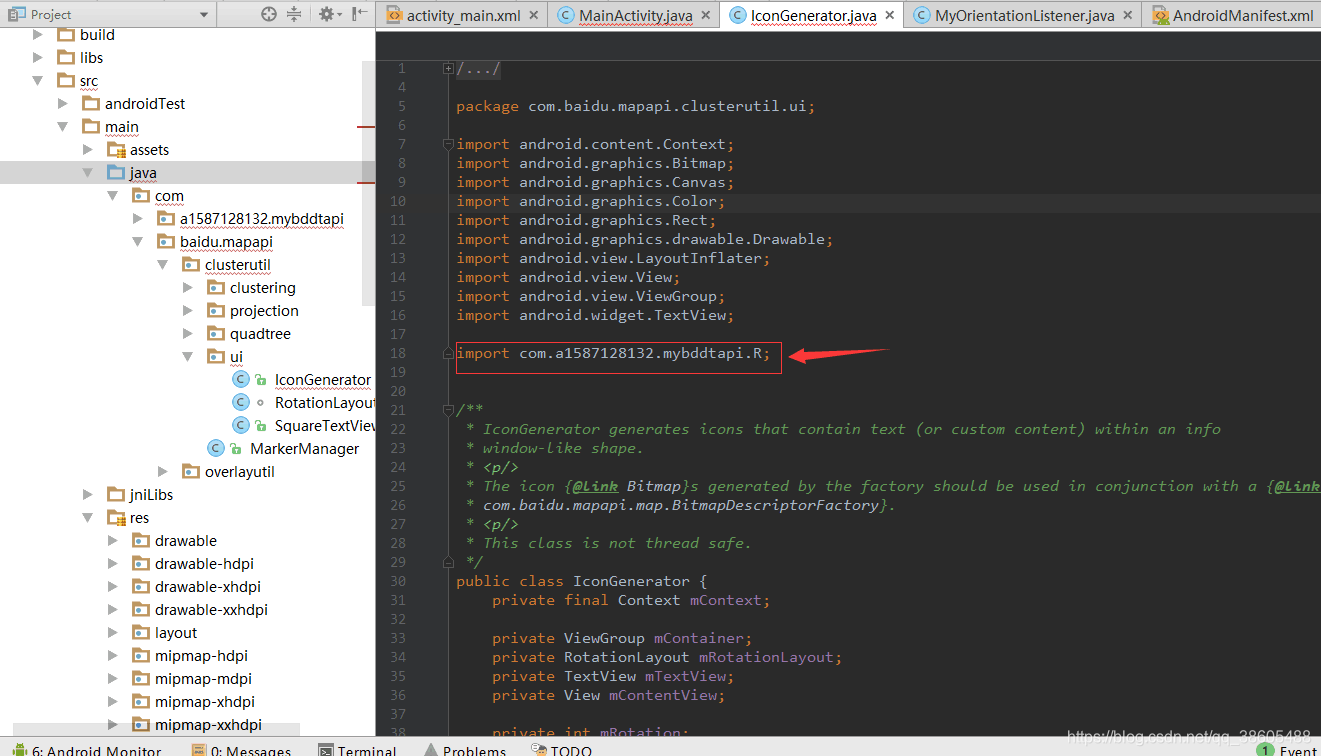Select the mipmap-mdpi folder

pos(201,678)
